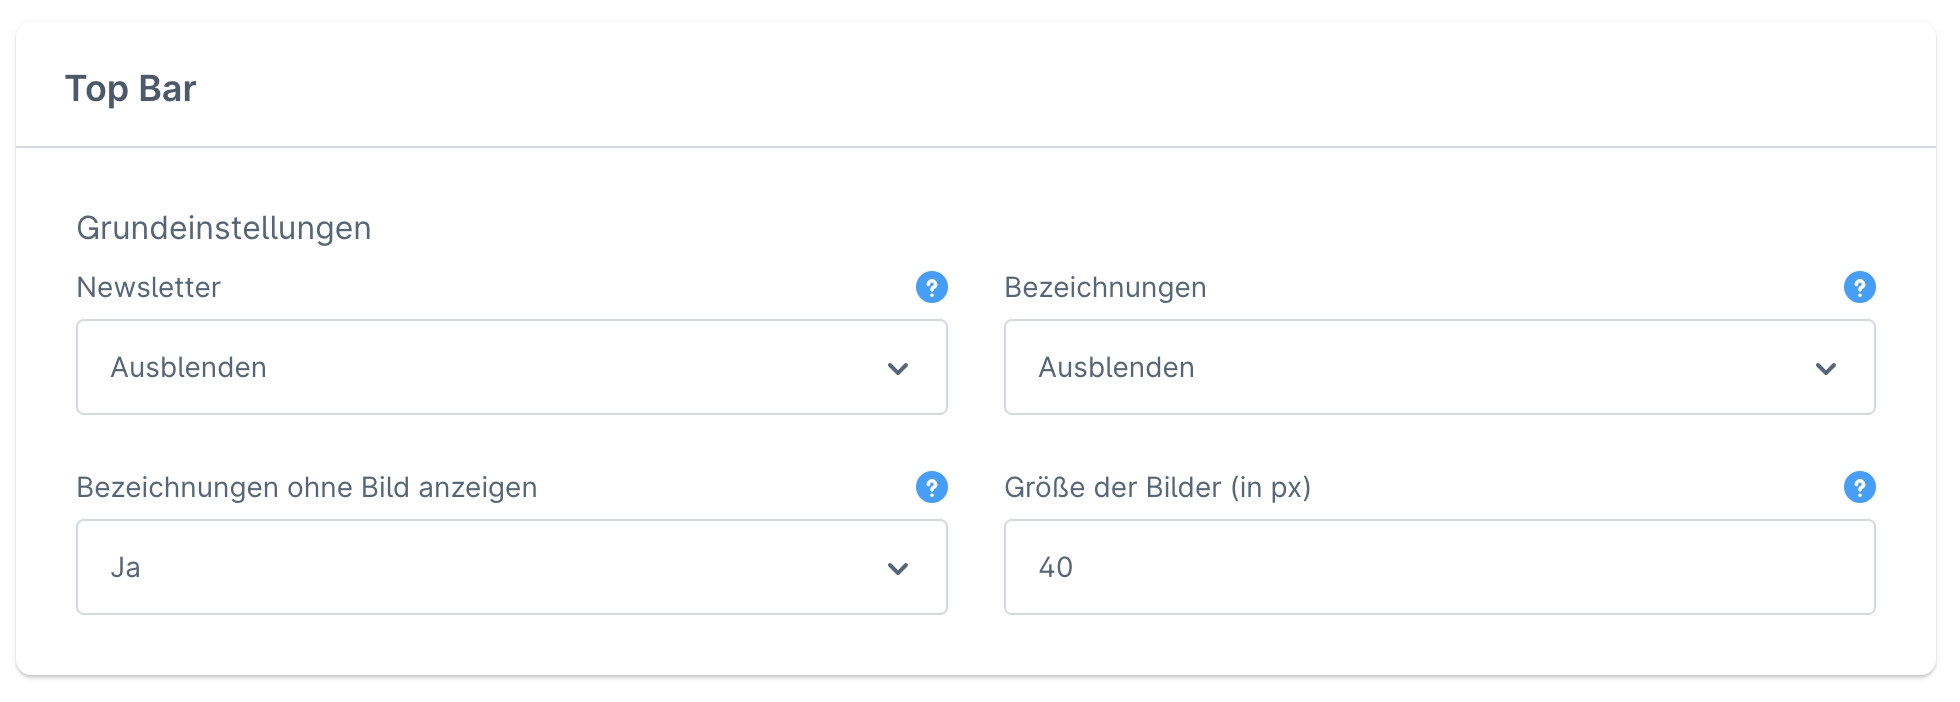The width and height of the screenshot is (1960, 702).
Task: Click the Newsletter field label
Action: pyautogui.click(x=149, y=288)
